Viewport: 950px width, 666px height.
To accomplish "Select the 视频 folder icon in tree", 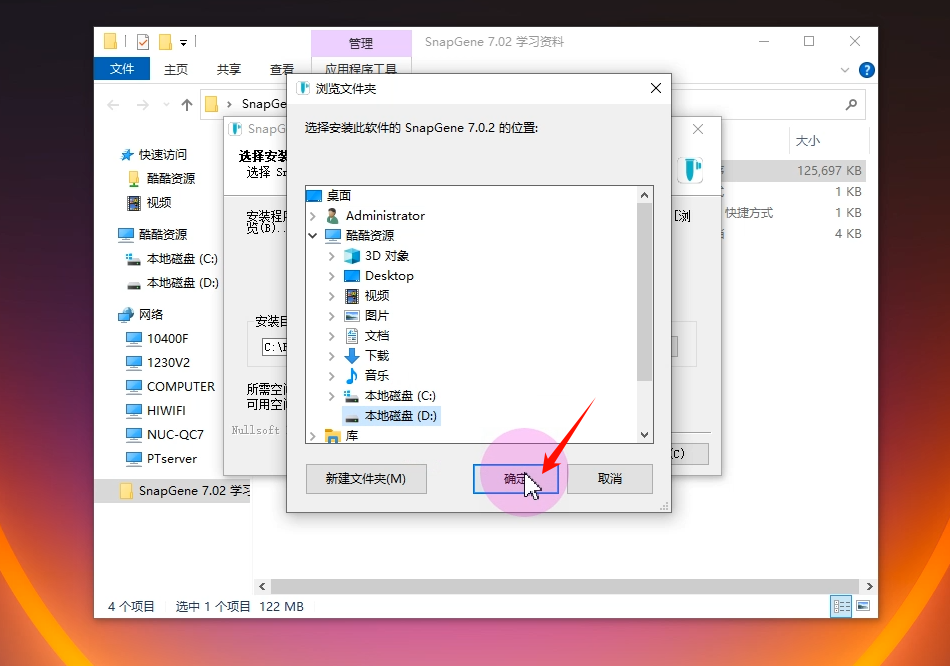I will (x=352, y=296).
